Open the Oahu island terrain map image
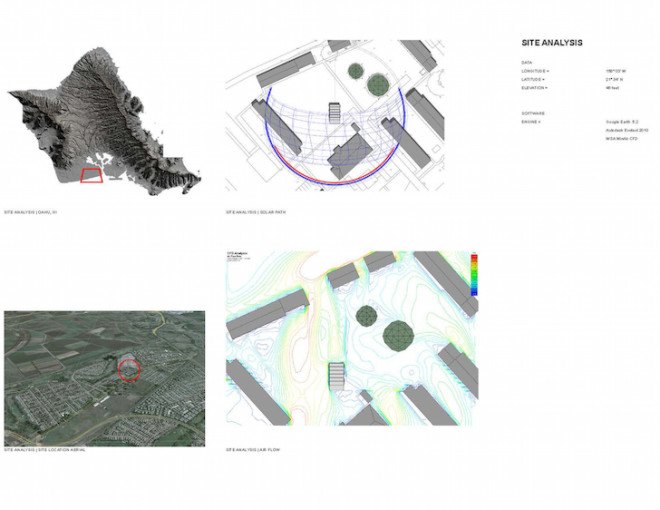This screenshot has width=660, height=510. (x=104, y=122)
